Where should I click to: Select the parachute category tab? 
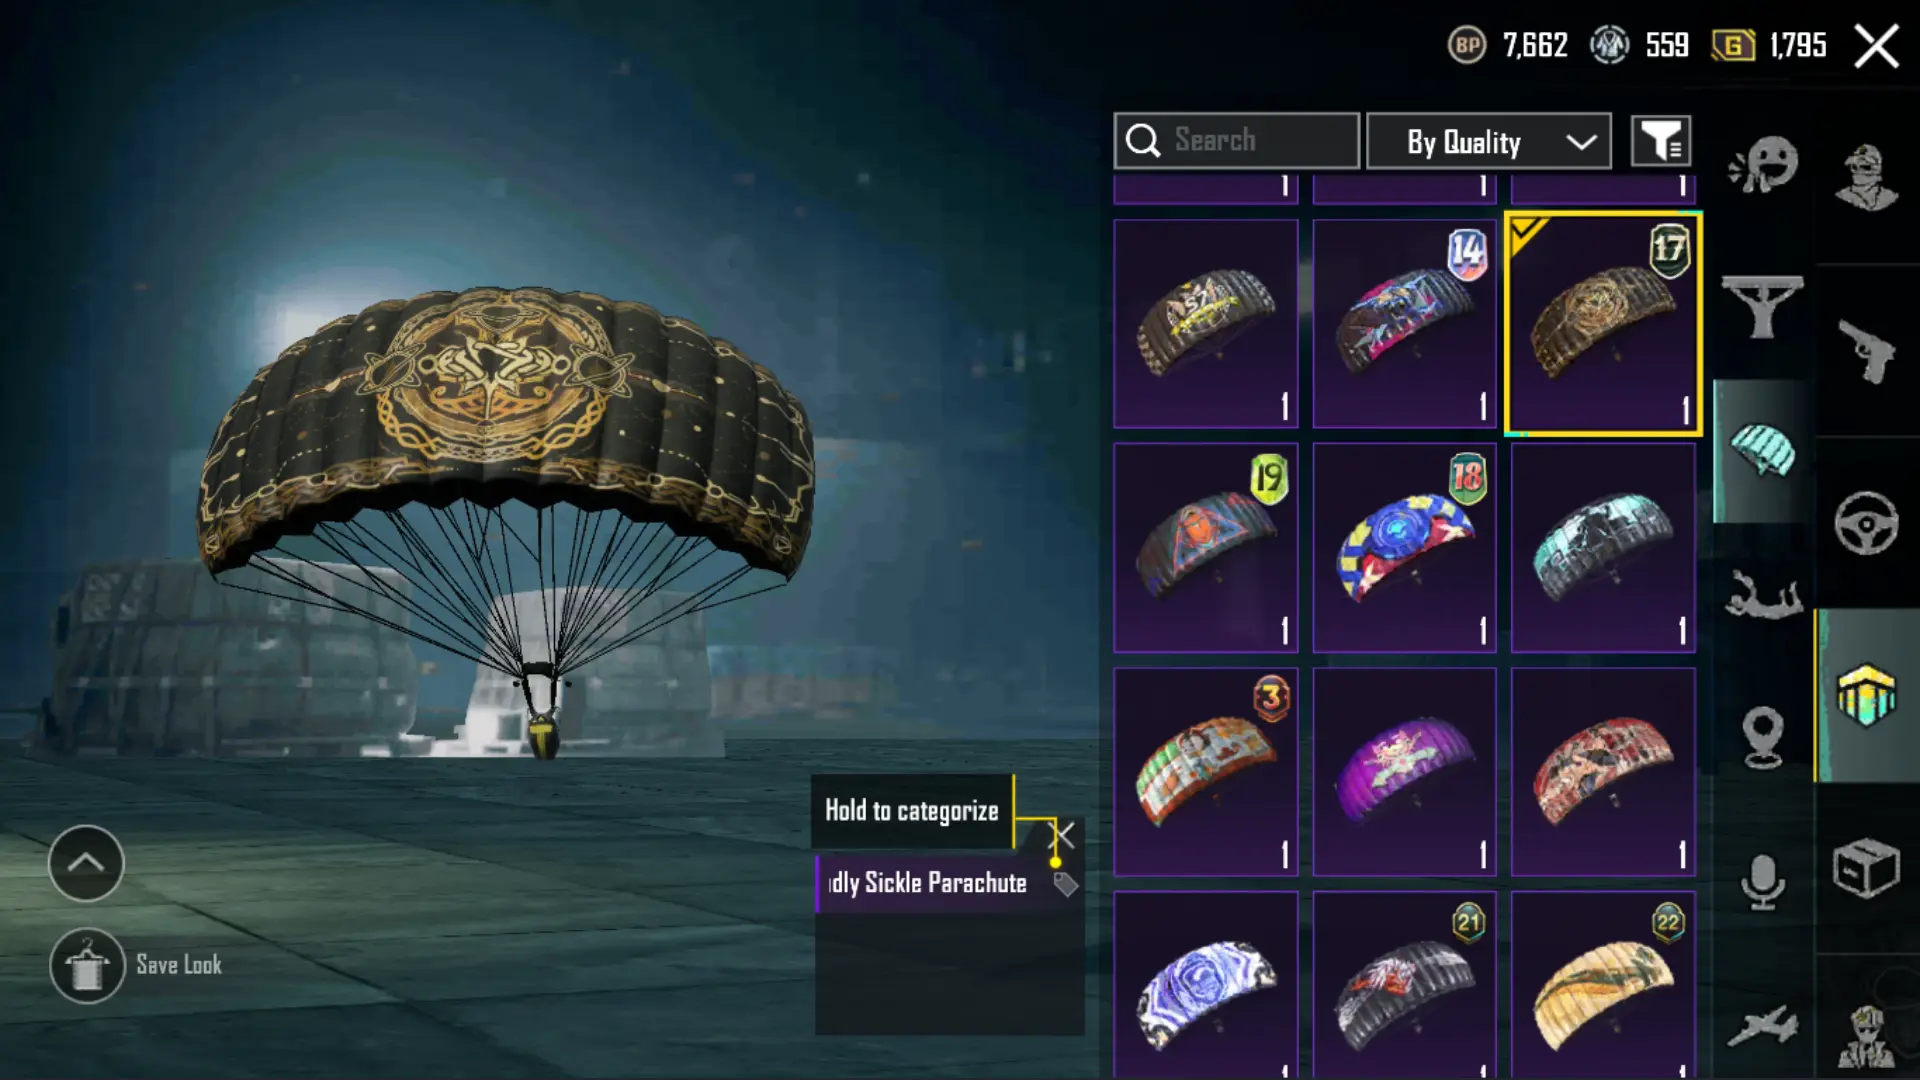pos(1763,451)
